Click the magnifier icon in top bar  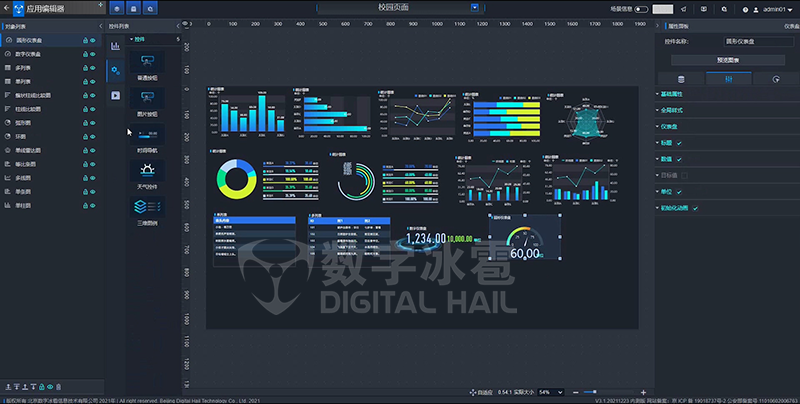coord(724,9)
